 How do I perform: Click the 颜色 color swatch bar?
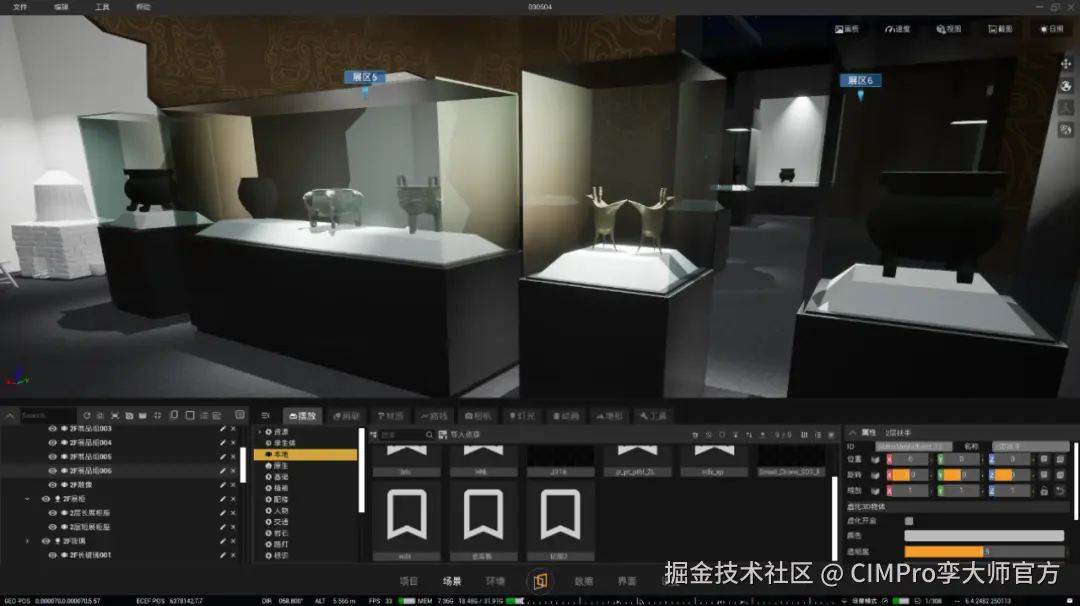click(984, 536)
